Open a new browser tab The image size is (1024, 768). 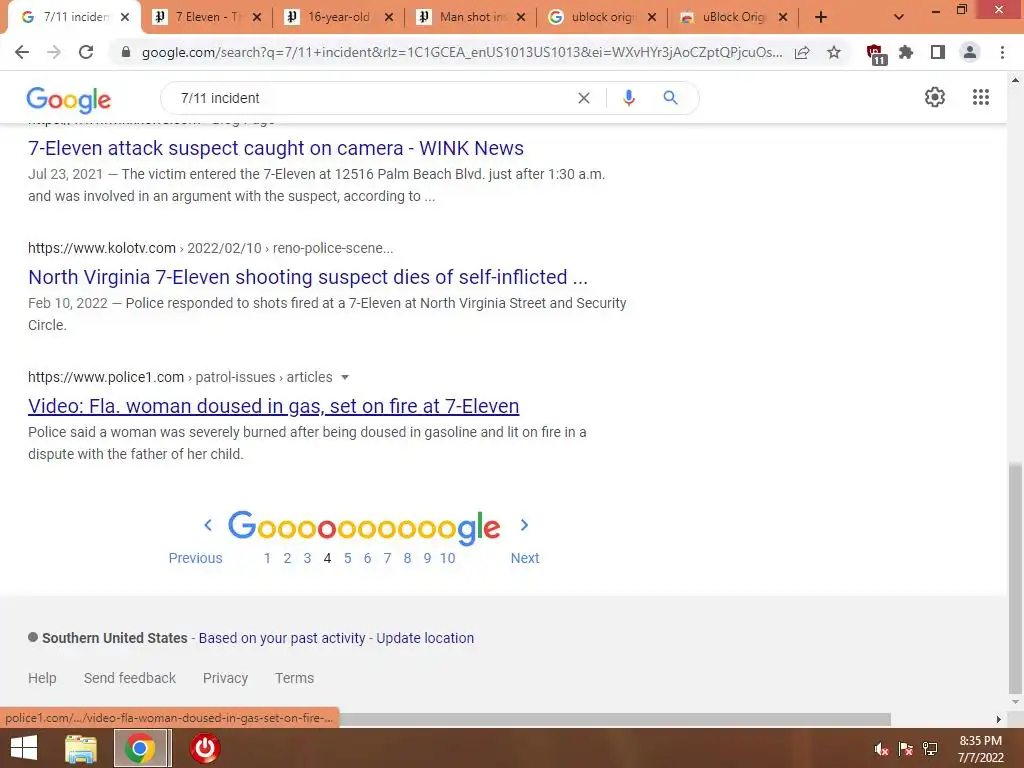point(821,17)
